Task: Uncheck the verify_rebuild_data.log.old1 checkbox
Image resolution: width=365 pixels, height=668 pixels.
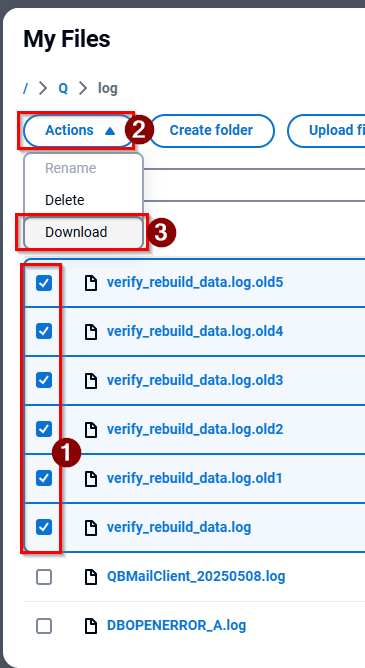Action: coord(44,478)
